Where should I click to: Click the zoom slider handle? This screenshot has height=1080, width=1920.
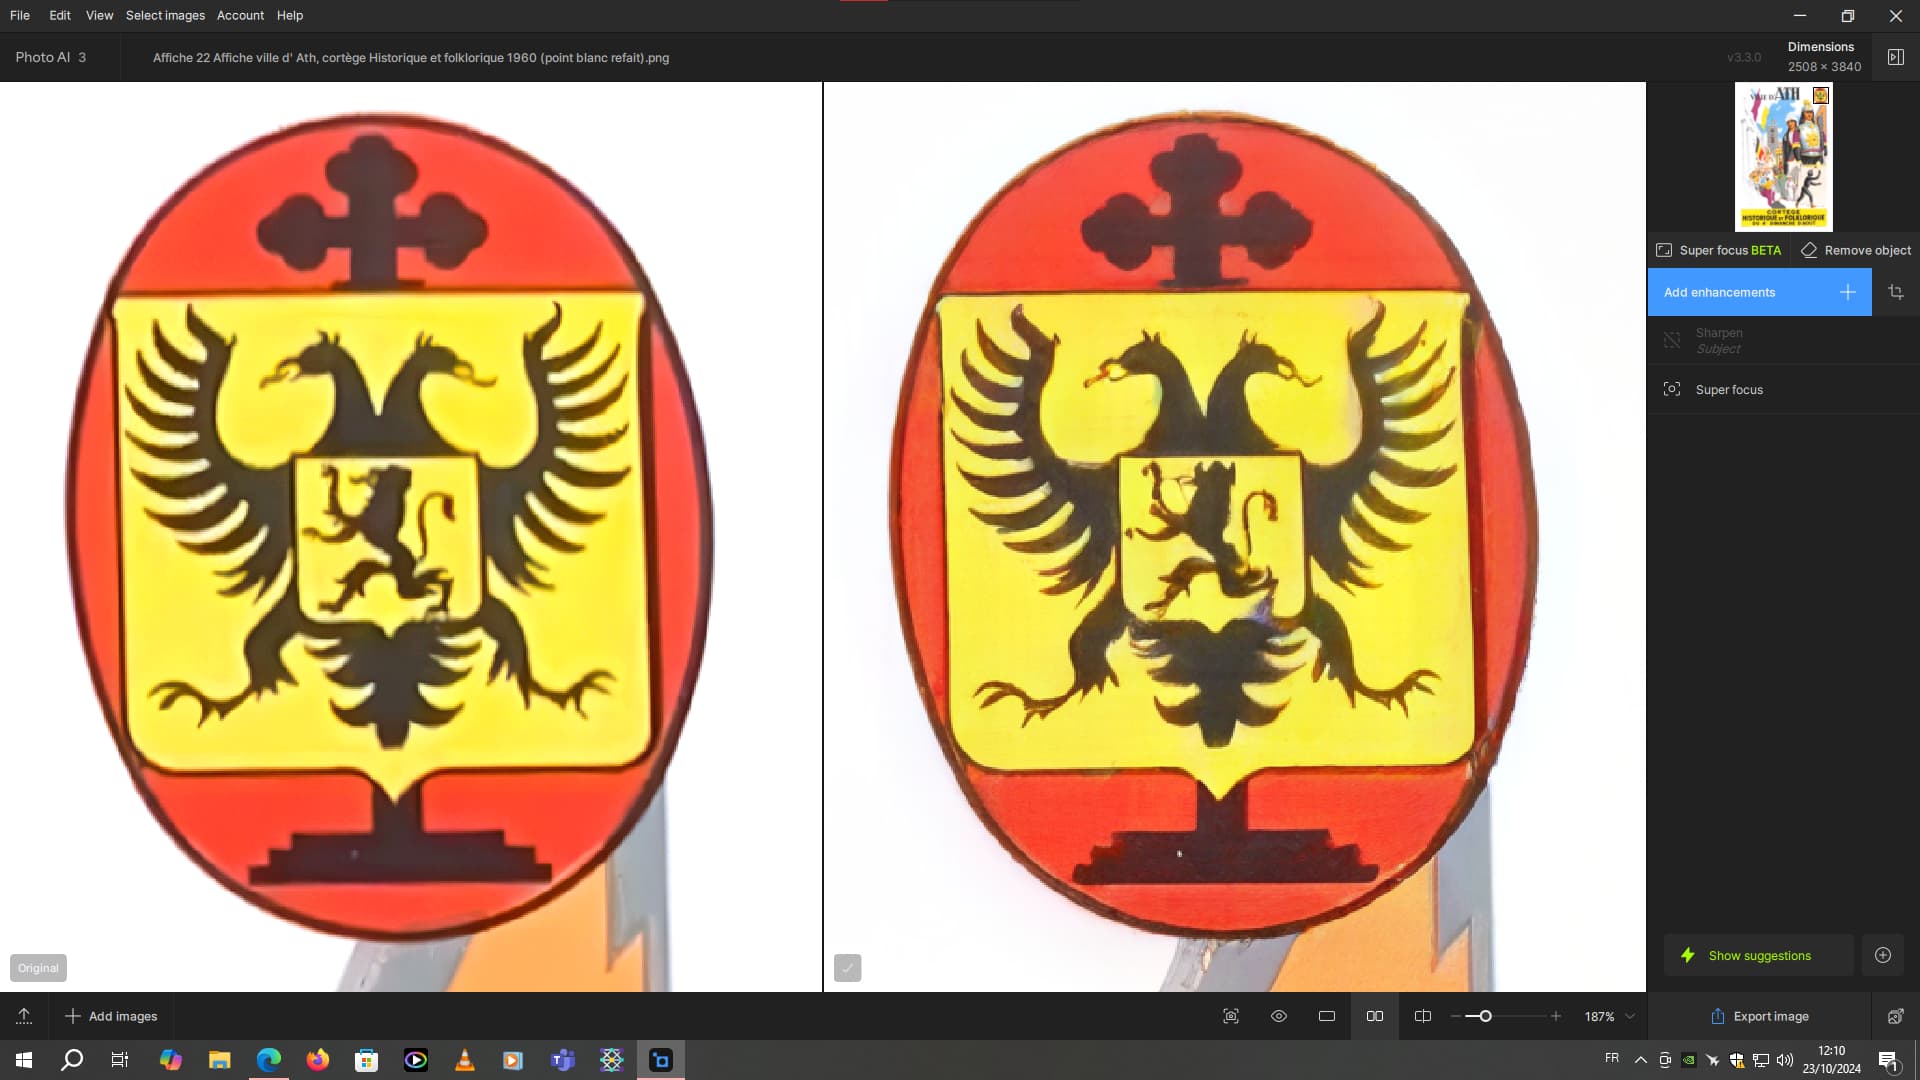[1485, 1016]
